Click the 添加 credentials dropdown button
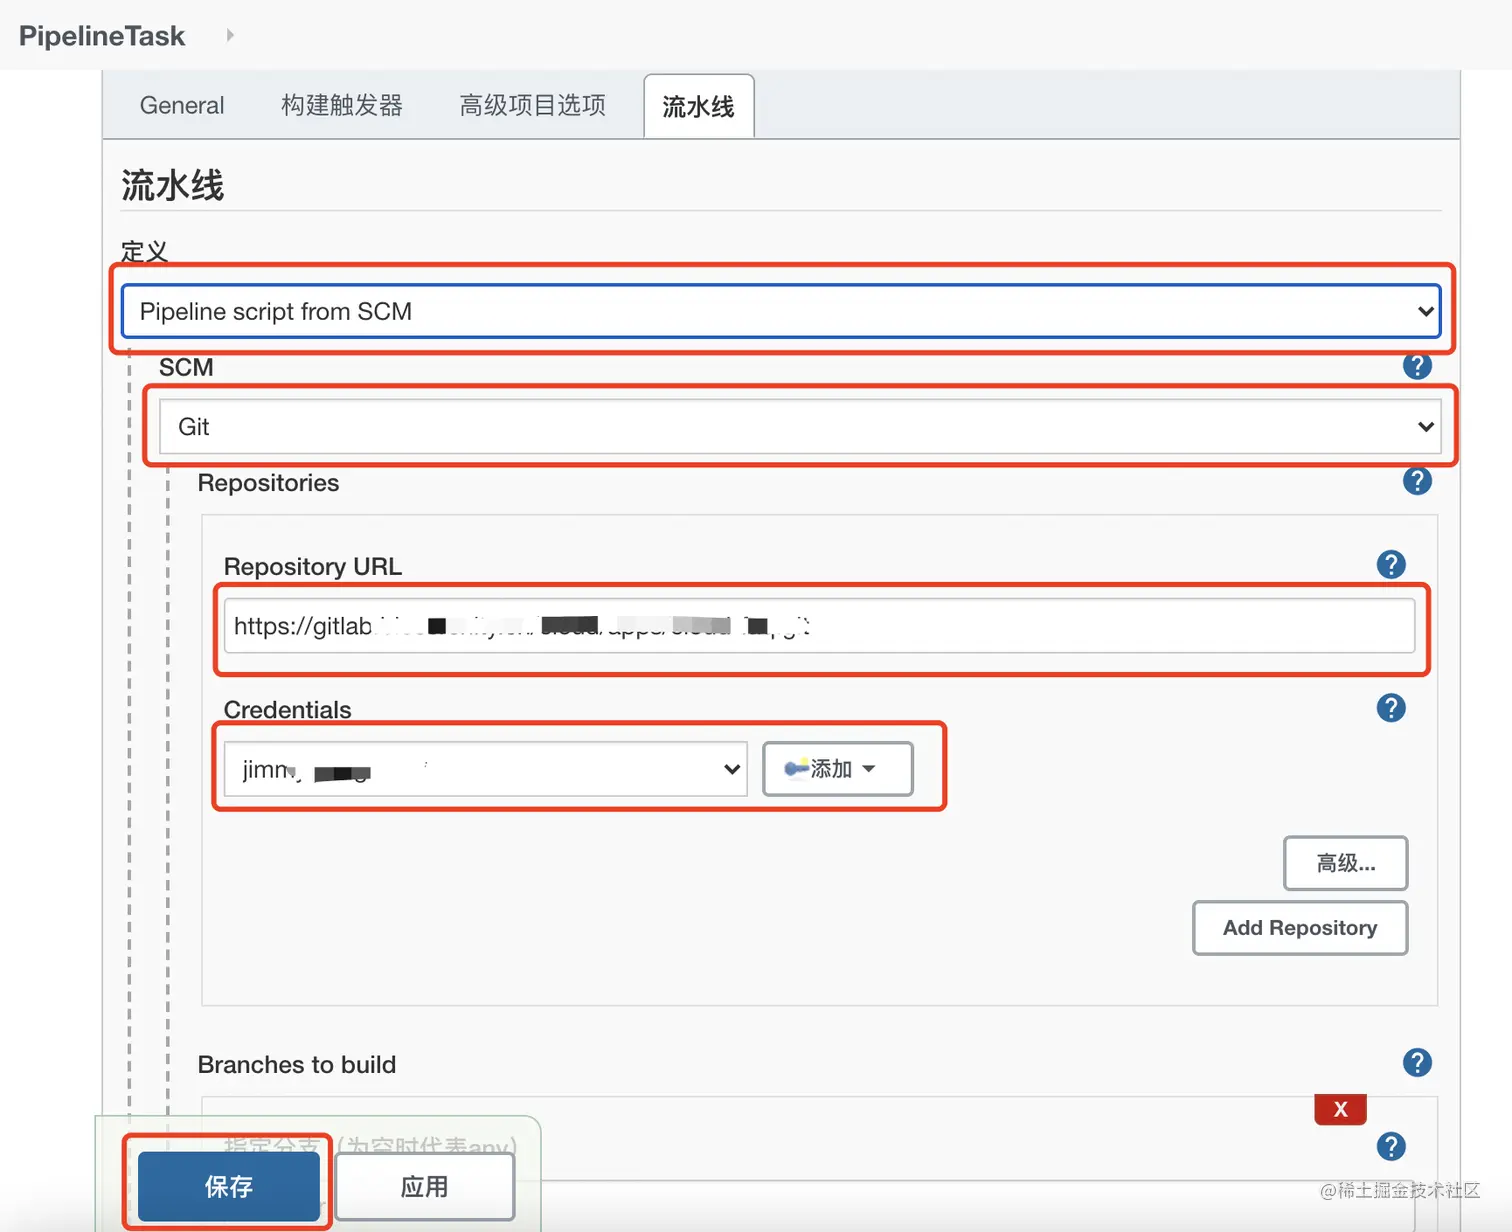The height and width of the screenshot is (1232, 1512). [x=838, y=769]
